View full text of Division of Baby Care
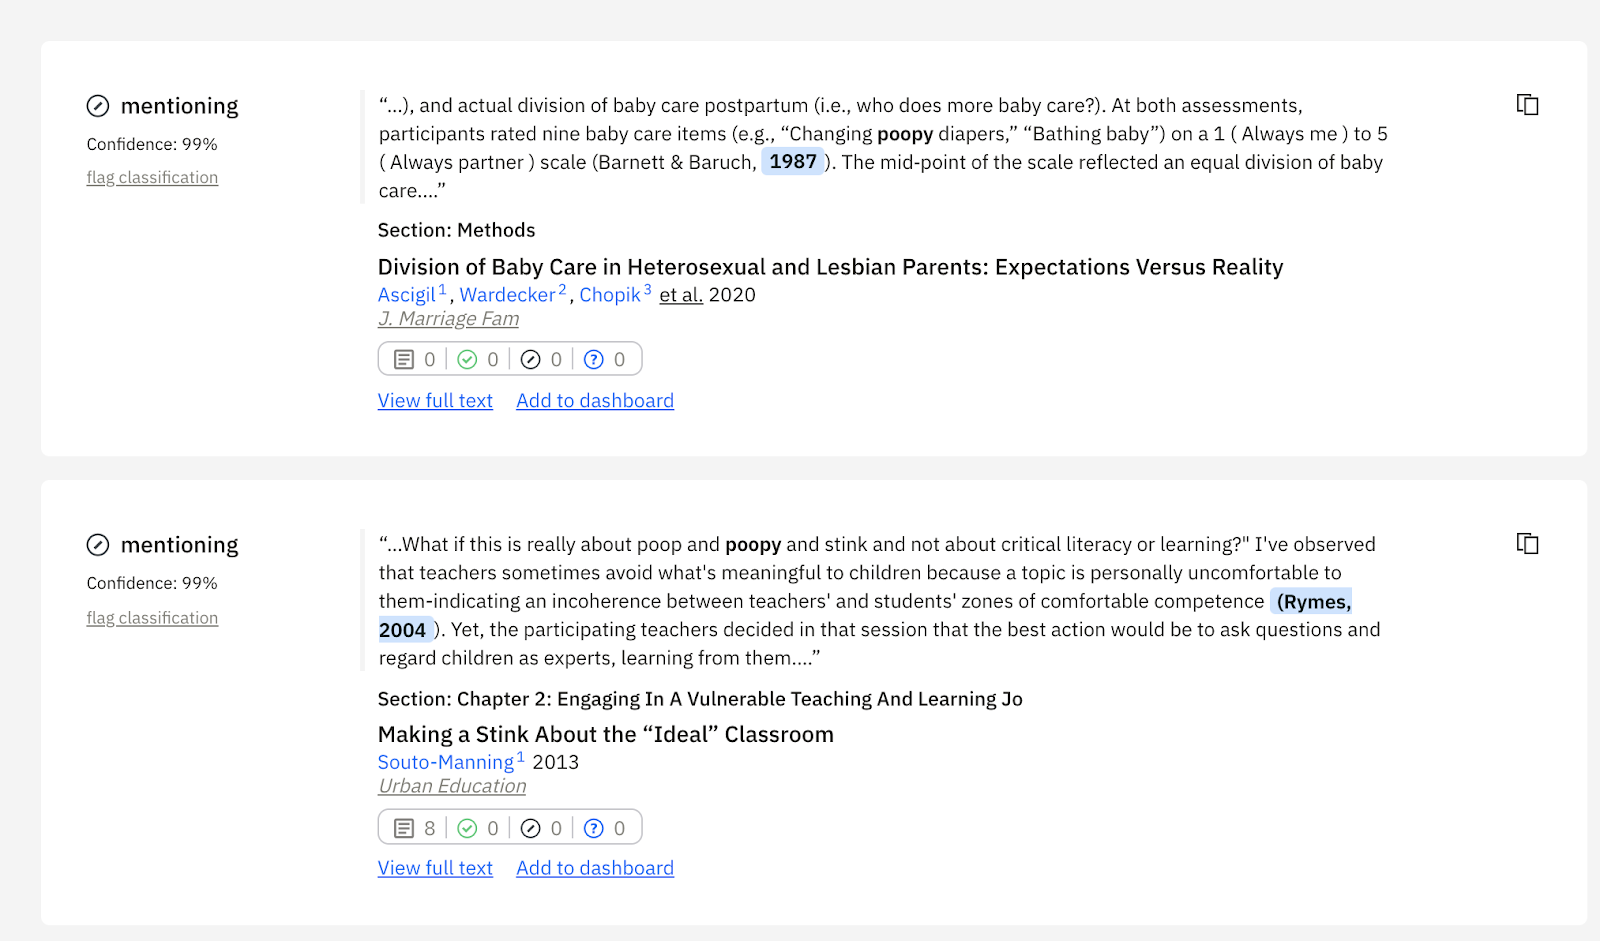The width and height of the screenshot is (1600, 941). coord(435,401)
